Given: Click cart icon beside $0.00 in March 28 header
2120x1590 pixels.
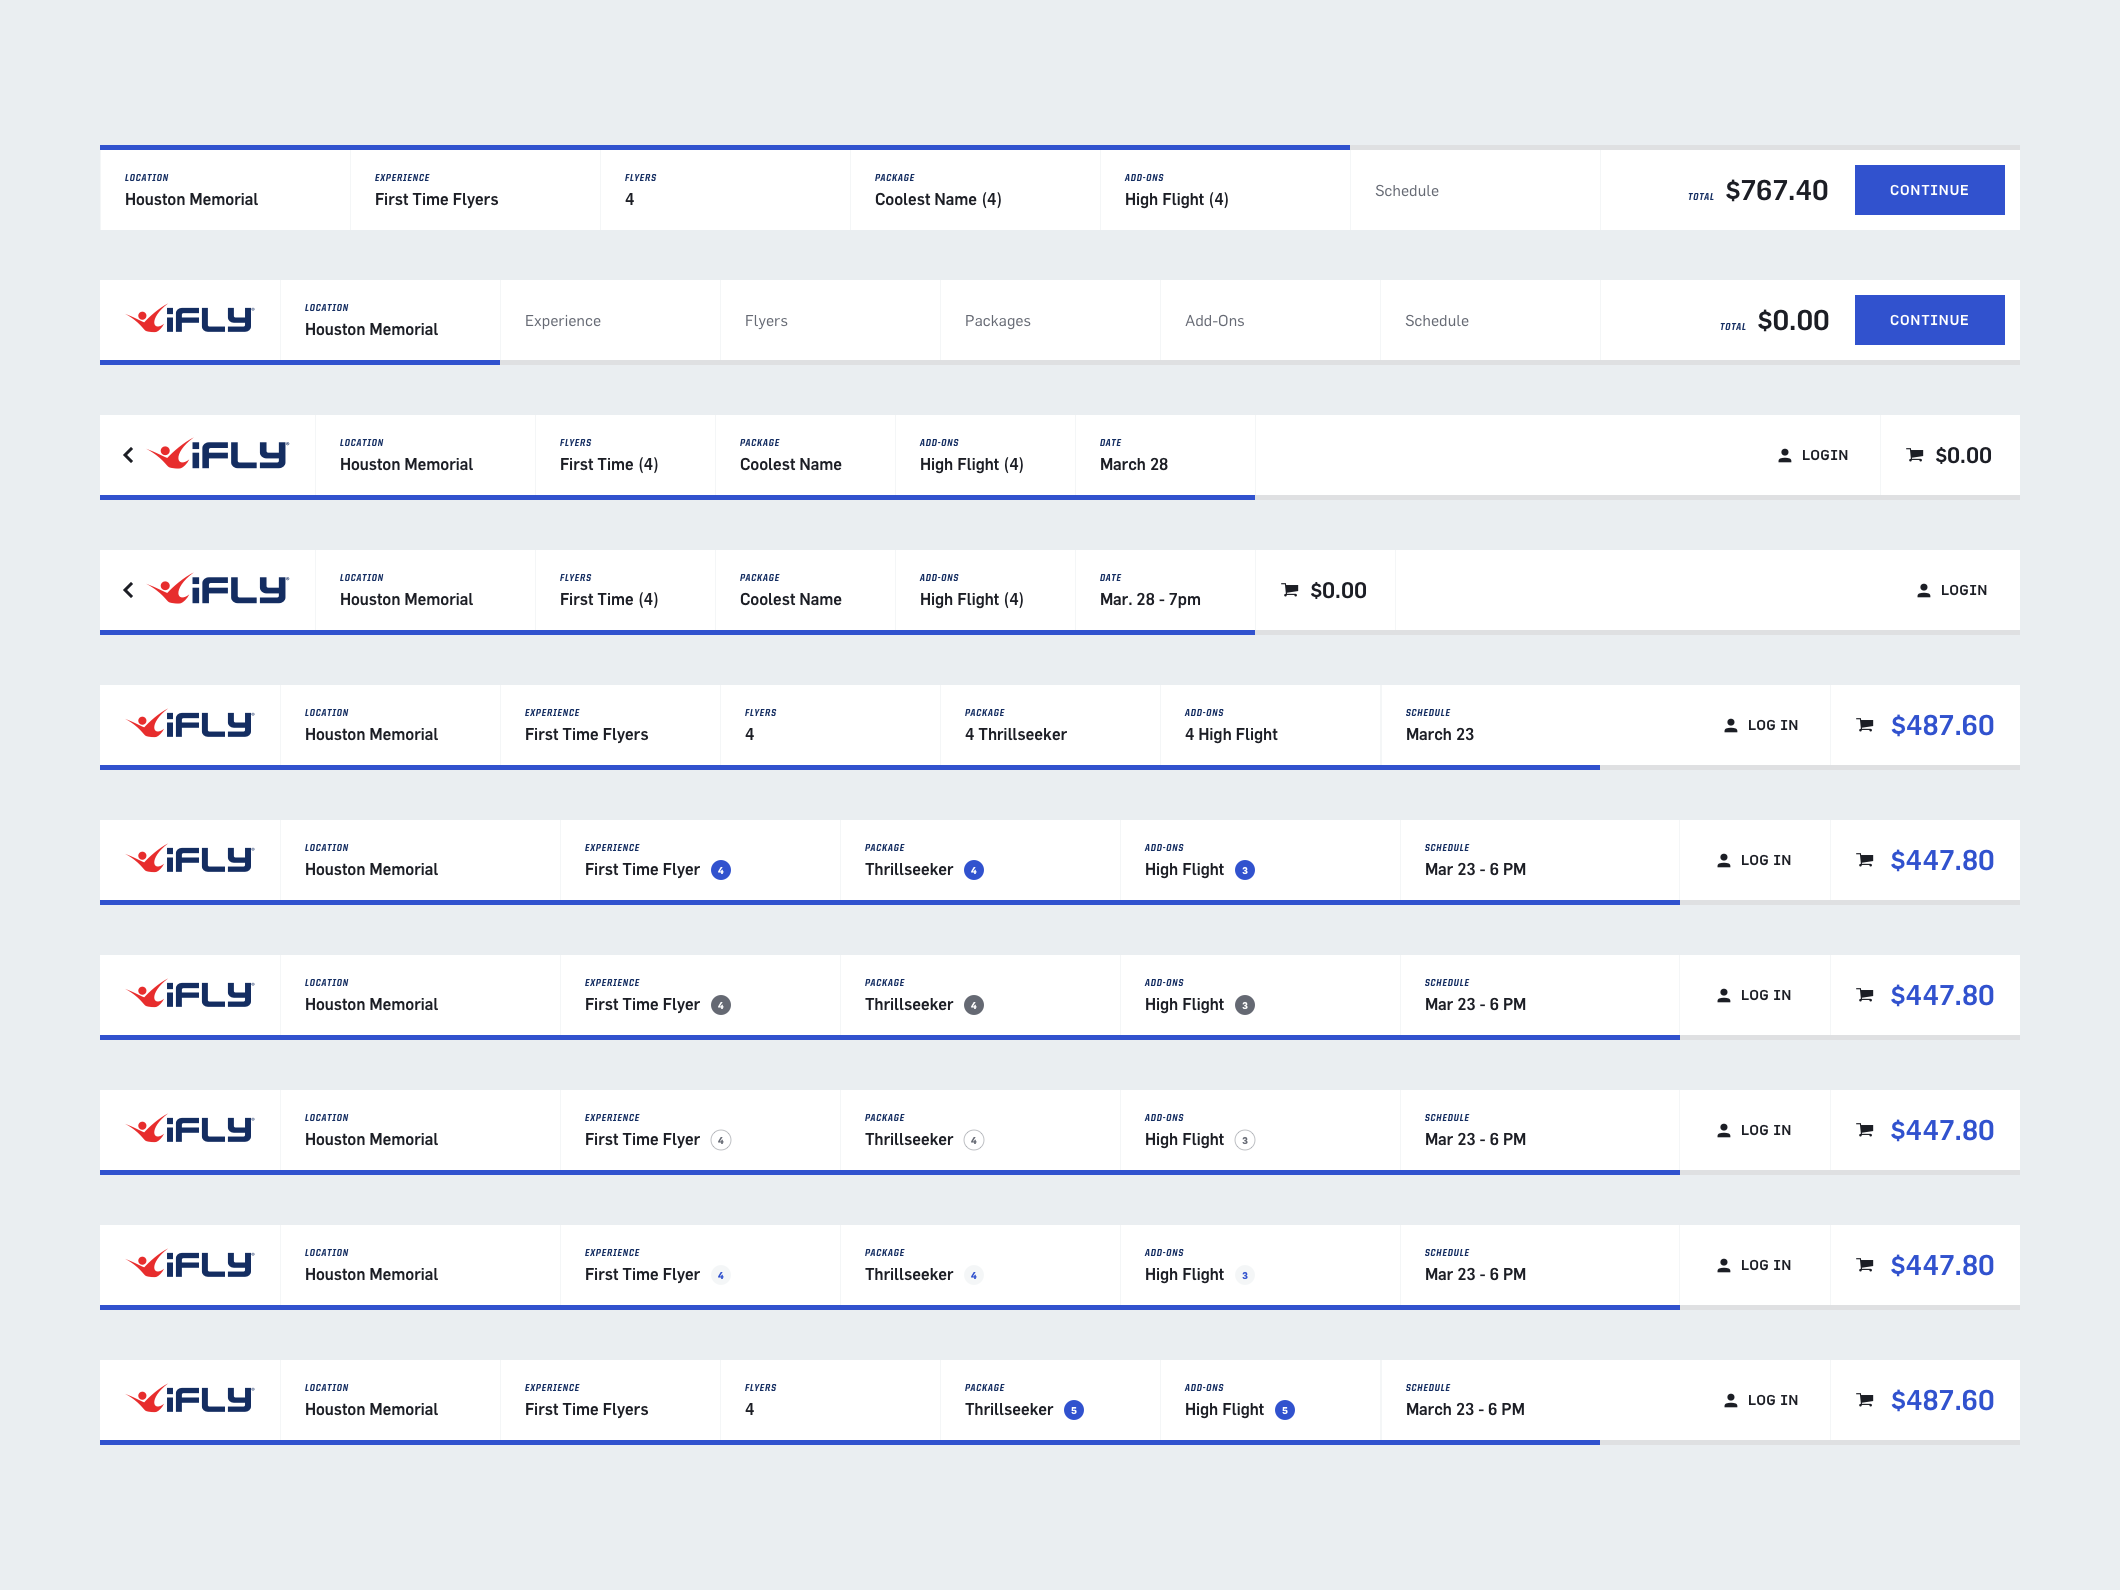Looking at the screenshot, I should coord(1915,455).
